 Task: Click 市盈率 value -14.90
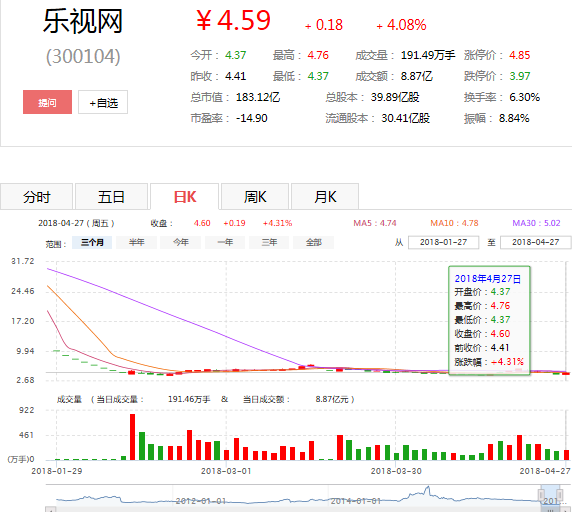point(252,118)
